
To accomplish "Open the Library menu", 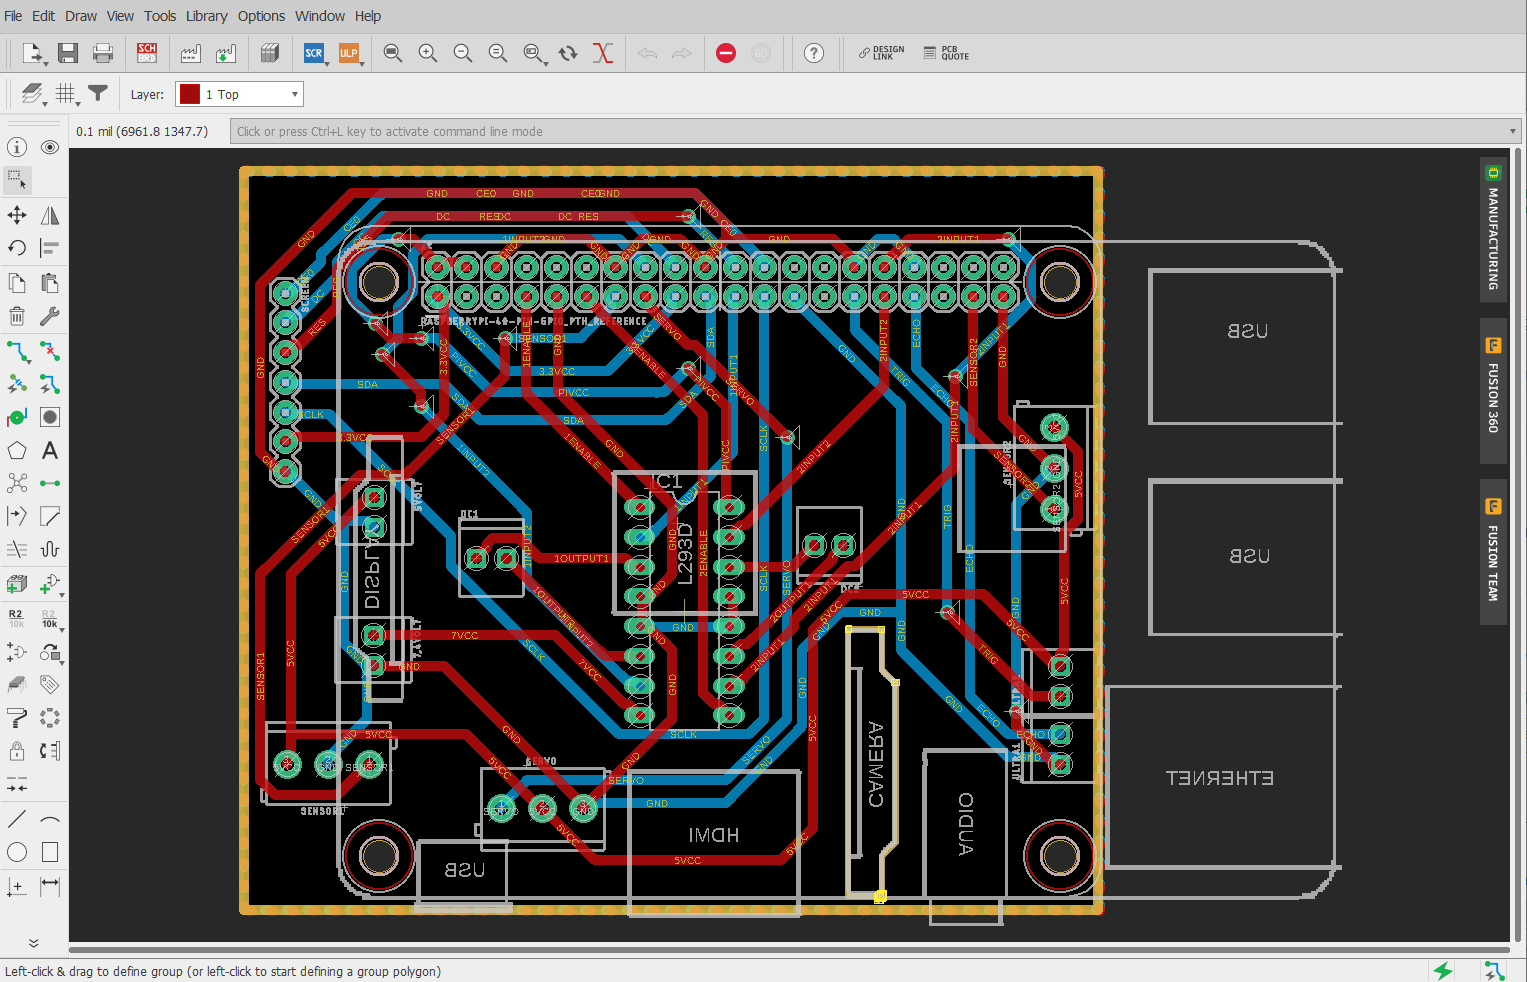I will point(206,16).
